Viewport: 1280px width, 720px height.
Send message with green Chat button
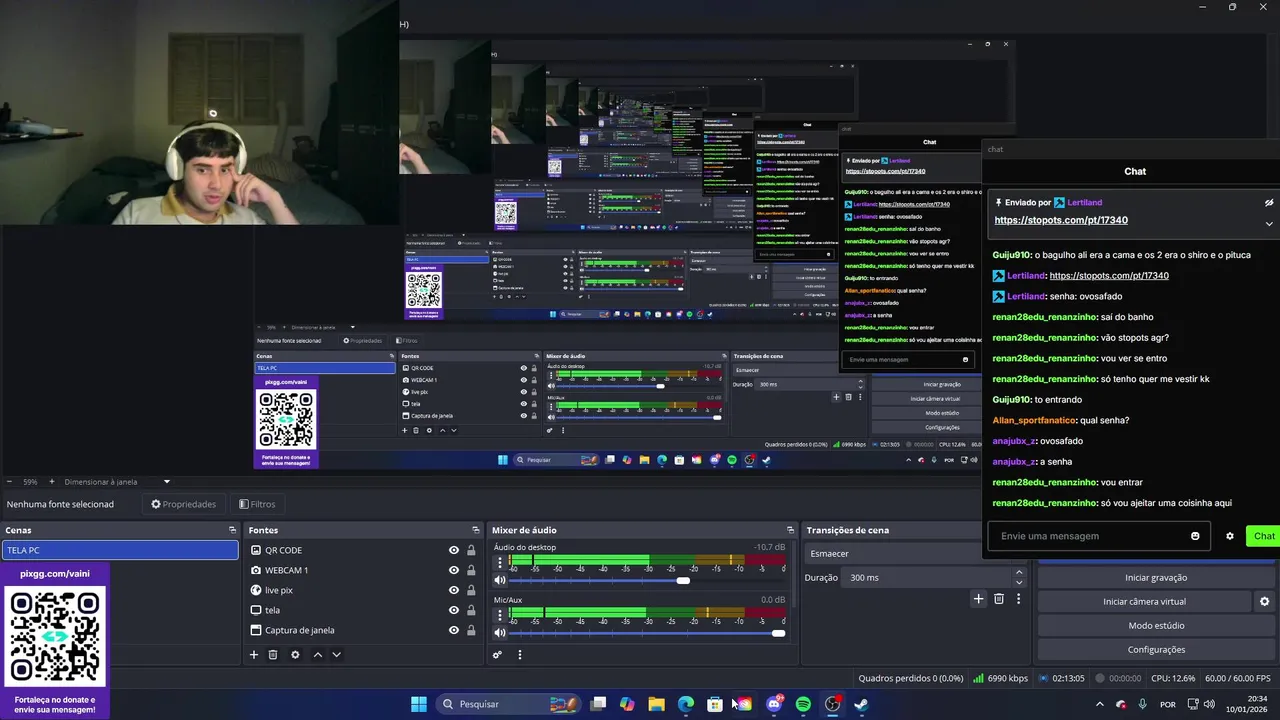pos(1263,536)
